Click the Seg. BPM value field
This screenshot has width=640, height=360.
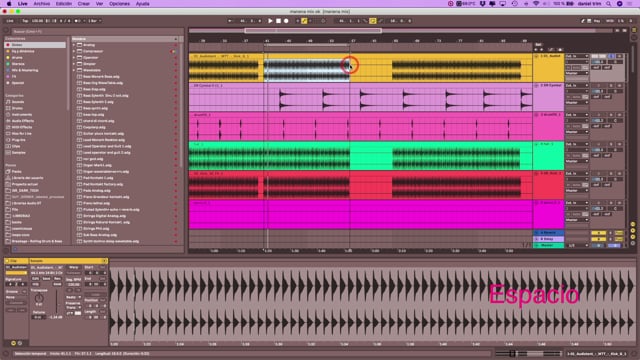(x=73, y=285)
